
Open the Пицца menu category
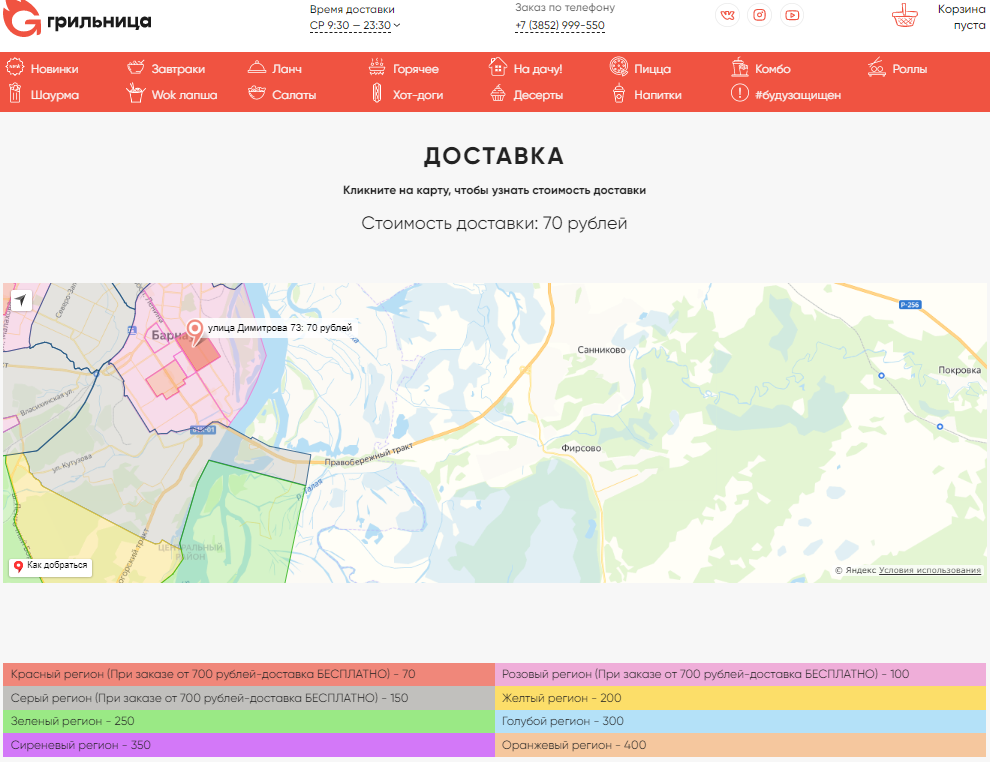point(652,69)
